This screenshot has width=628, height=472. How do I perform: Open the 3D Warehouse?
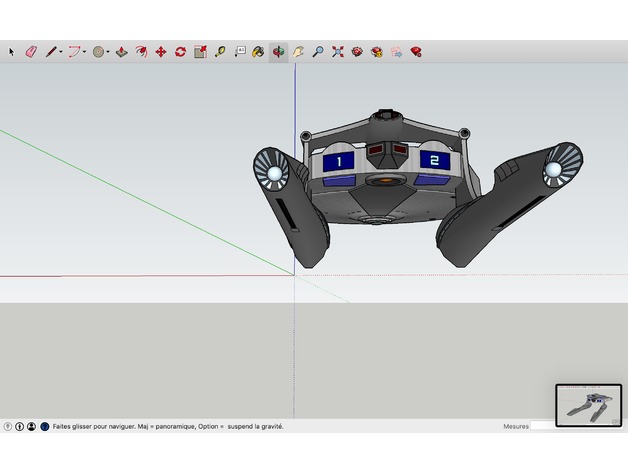pyautogui.click(x=357, y=51)
